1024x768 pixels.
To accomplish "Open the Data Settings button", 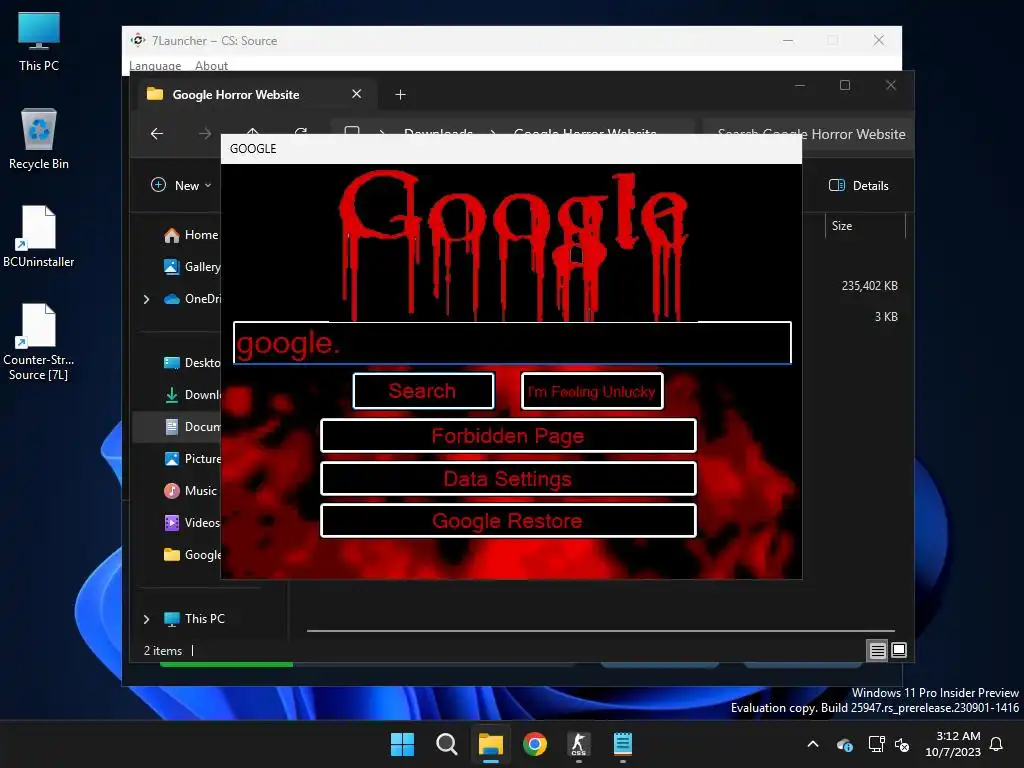I will 508,479.
